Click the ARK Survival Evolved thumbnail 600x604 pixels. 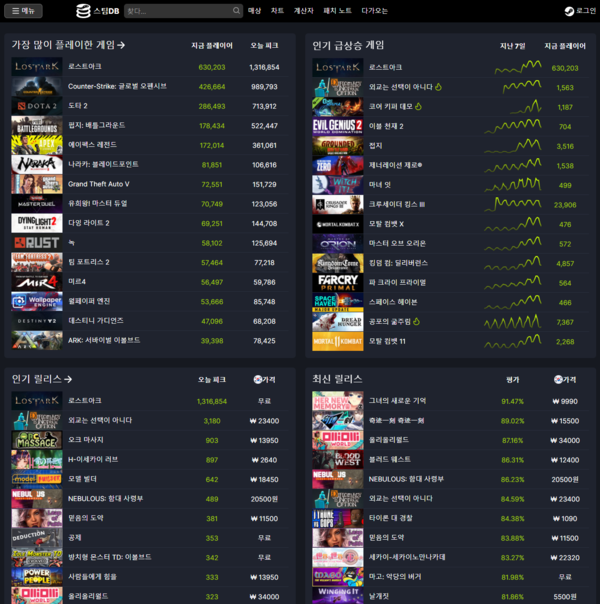point(37,341)
